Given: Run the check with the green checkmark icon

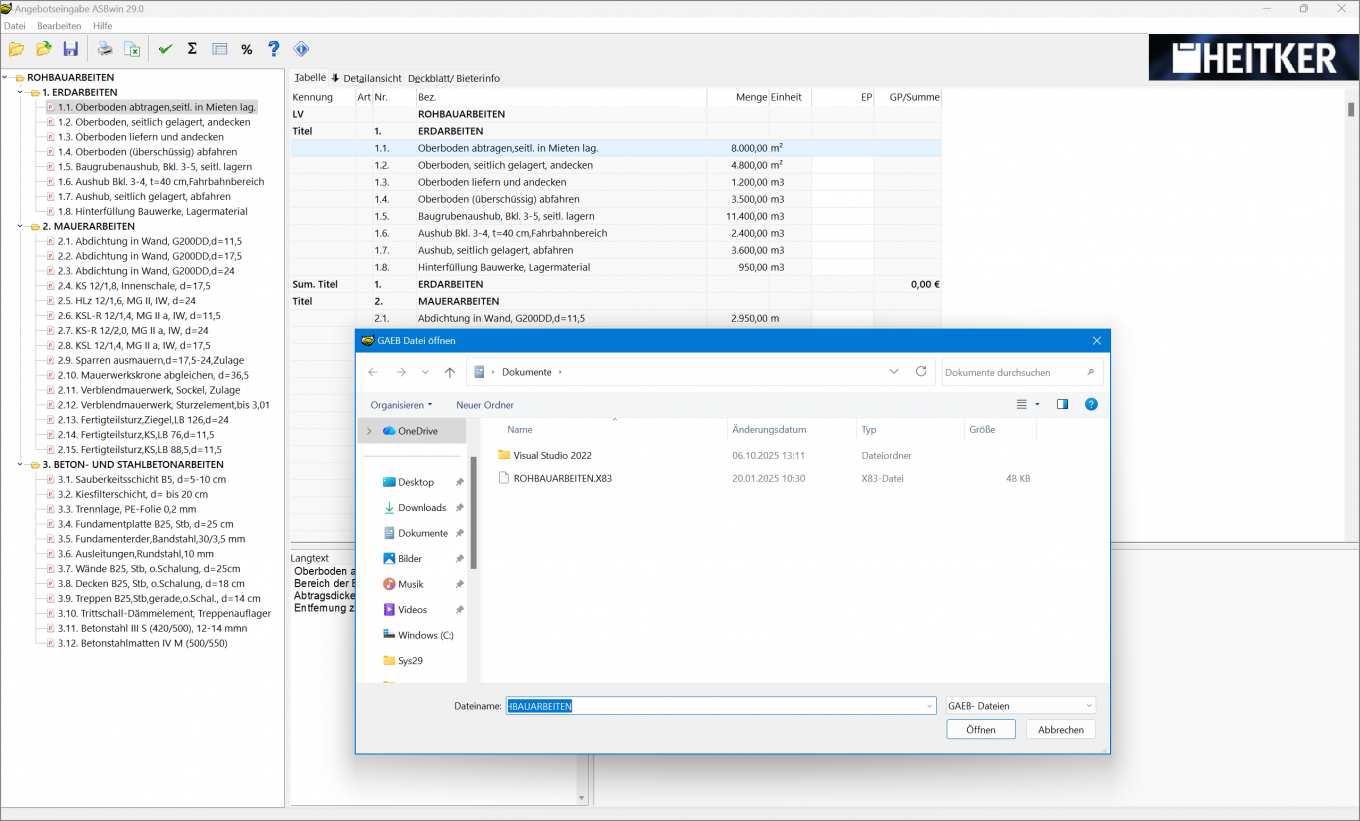Looking at the screenshot, I should tap(166, 47).
